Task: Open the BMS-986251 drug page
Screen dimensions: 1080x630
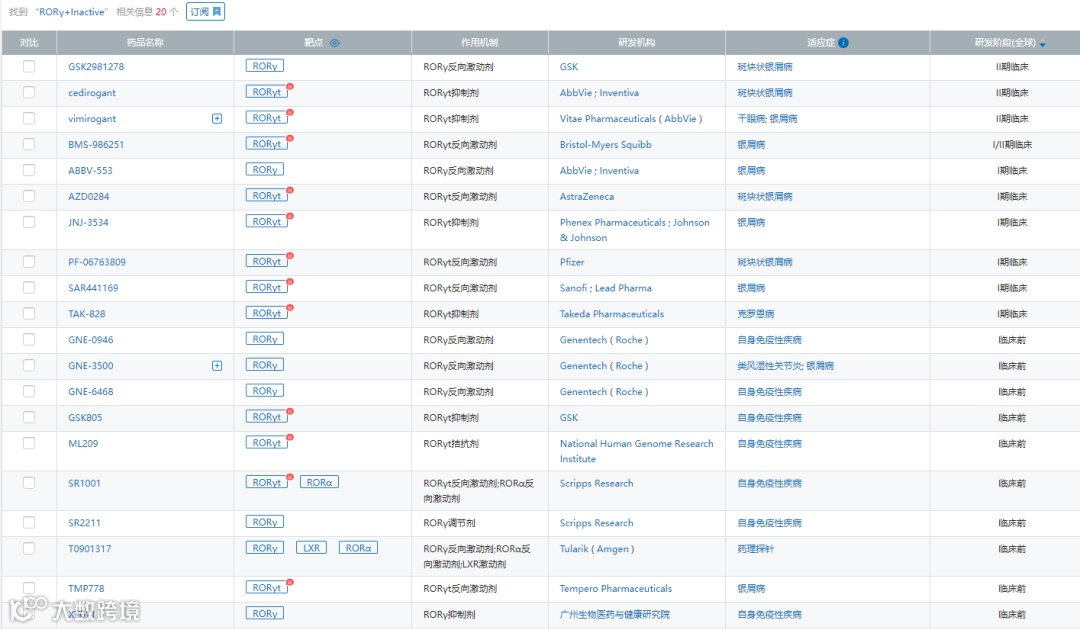Action: (96, 145)
